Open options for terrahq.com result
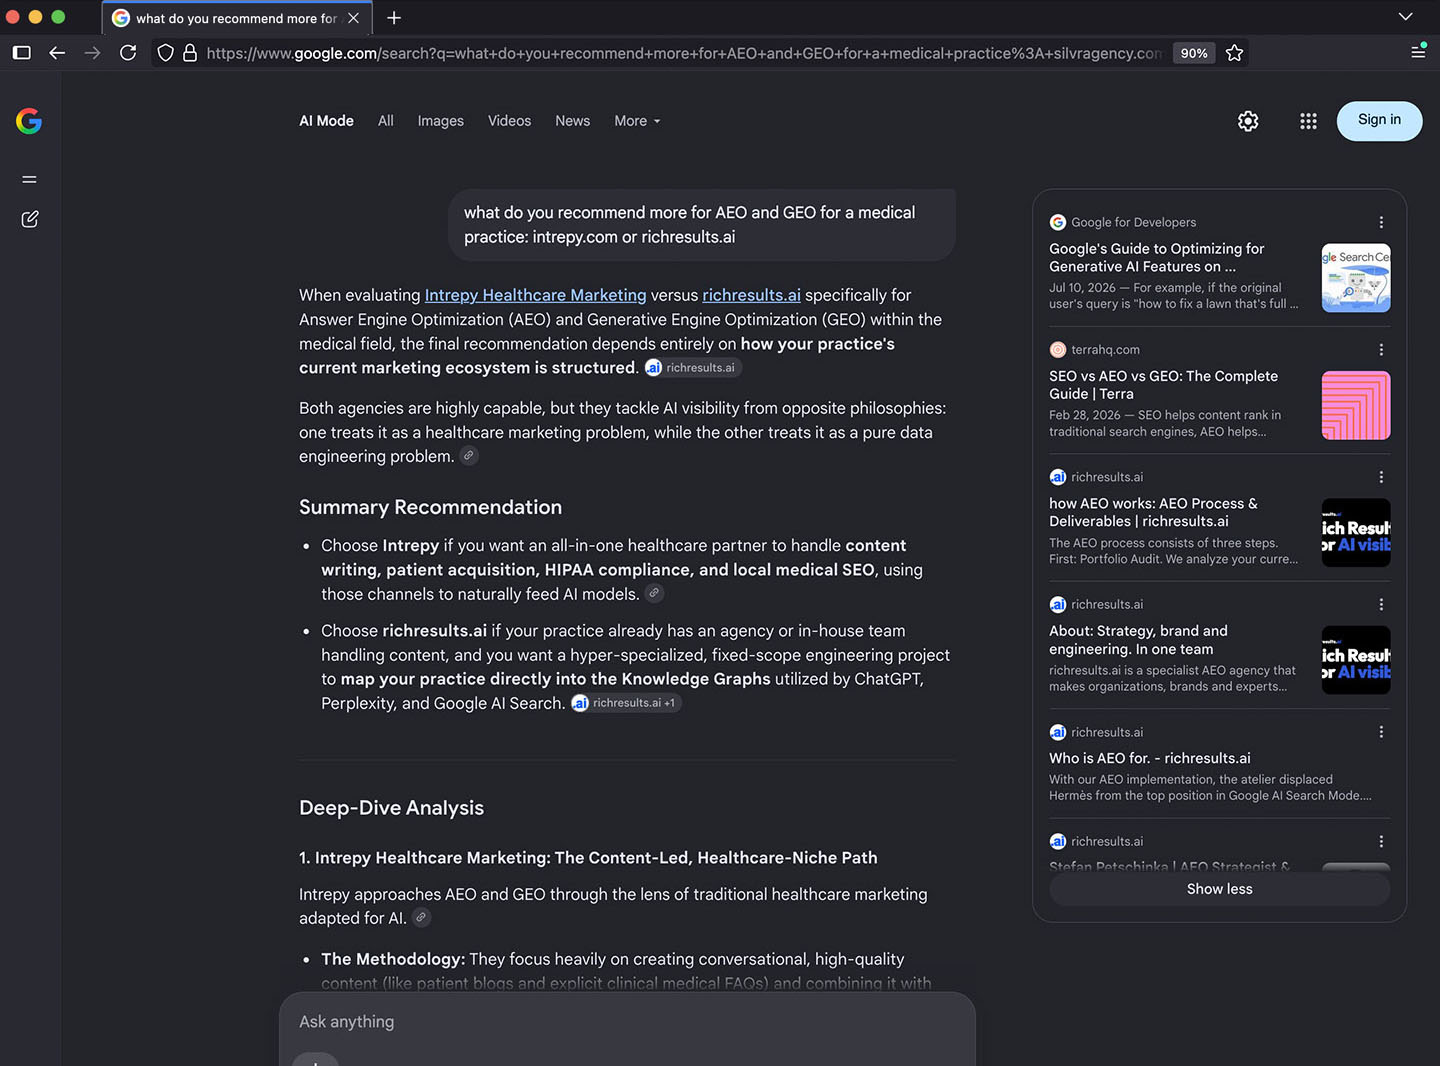Image resolution: width=1440 pixels, height=1066 pixels. [x=1381, y=349]
